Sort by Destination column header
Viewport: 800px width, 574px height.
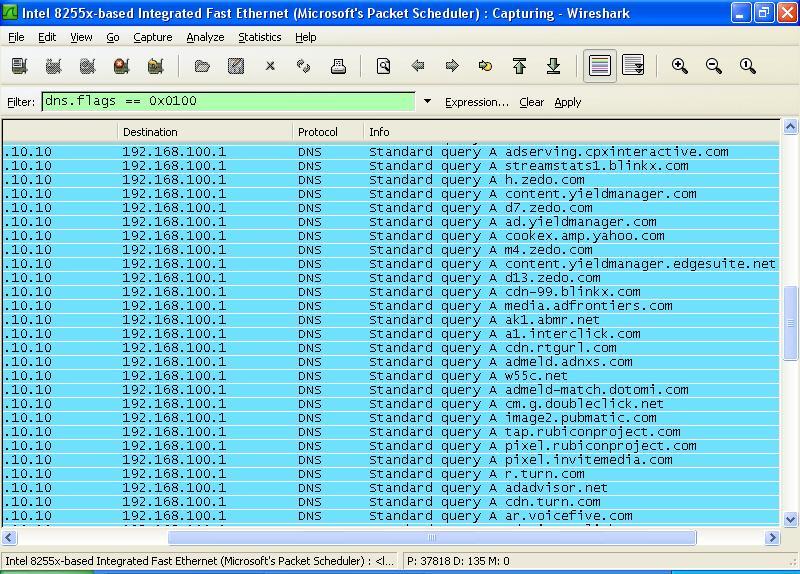(x=205, y=132)
